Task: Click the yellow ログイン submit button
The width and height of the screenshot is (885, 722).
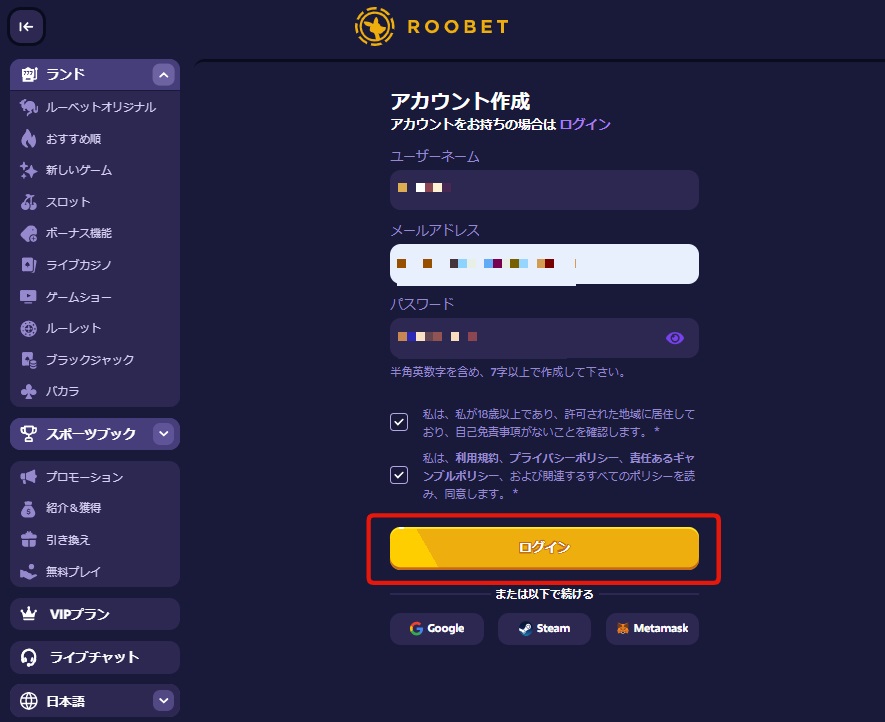Action: (544, 548)
